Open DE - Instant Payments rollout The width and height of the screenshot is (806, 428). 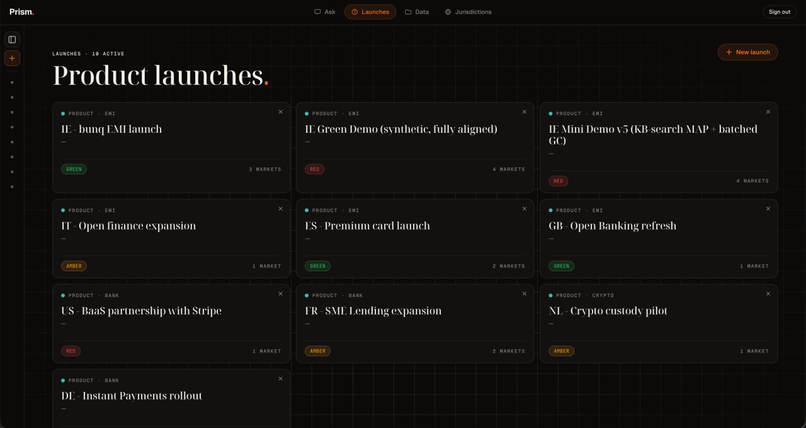coord(132,396)
